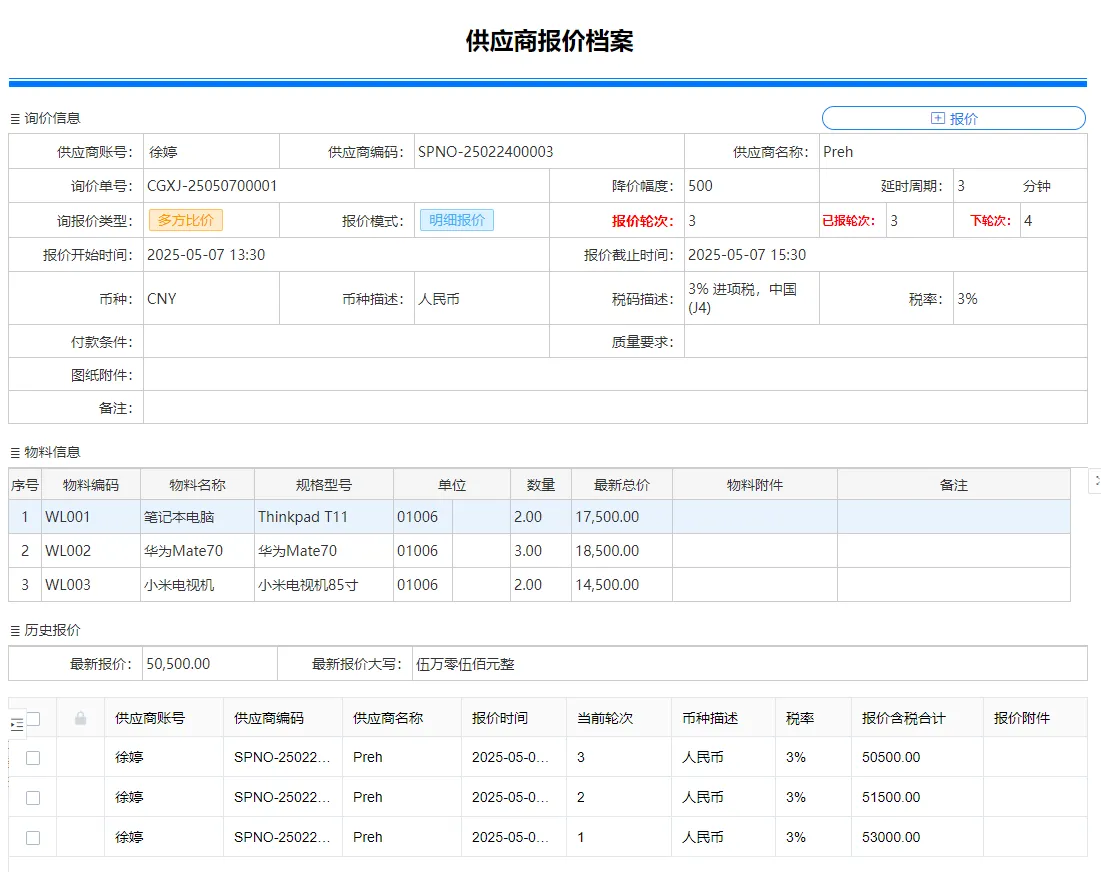The image size is (1101, 872).
Task: Select material row WL001 笔记本电脑
Action: point(539,517)
